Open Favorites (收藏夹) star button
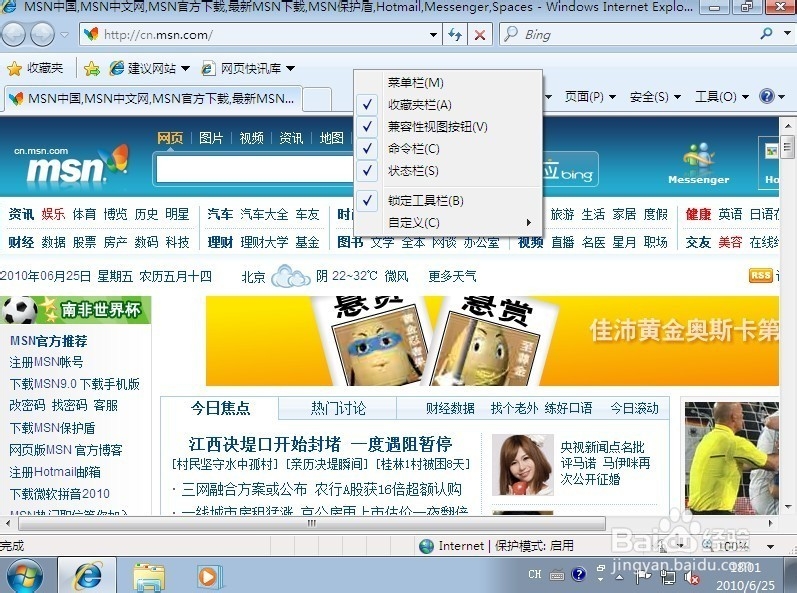Image resolution: width=797 pixels, height=593 pixels. [35, 68]
